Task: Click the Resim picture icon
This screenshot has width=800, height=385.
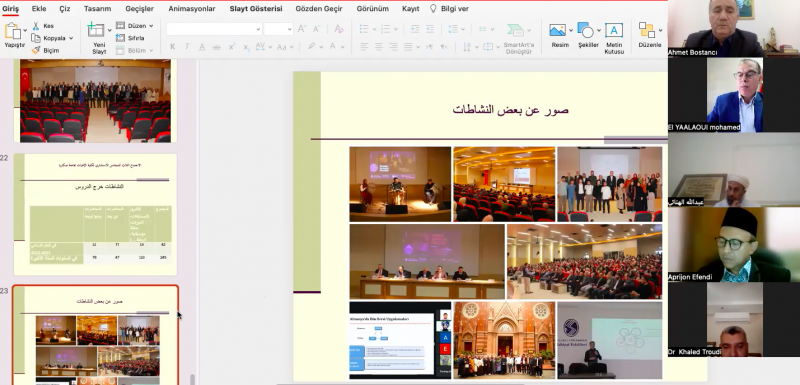Action: point(558,30)
